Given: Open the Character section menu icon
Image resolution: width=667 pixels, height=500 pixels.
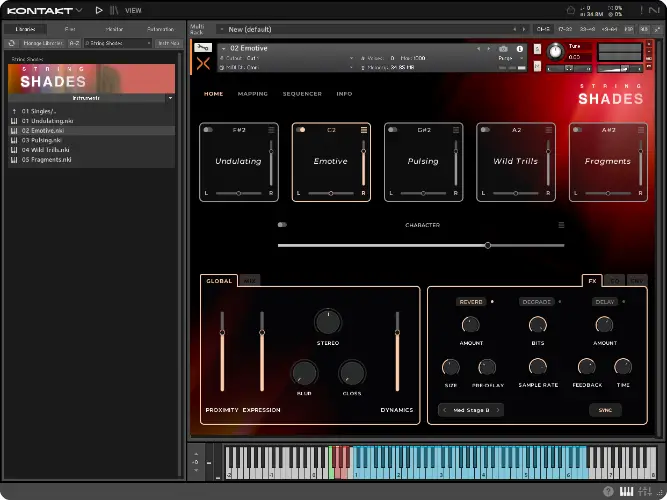Looking at the screenshot, I should point(561,225).
